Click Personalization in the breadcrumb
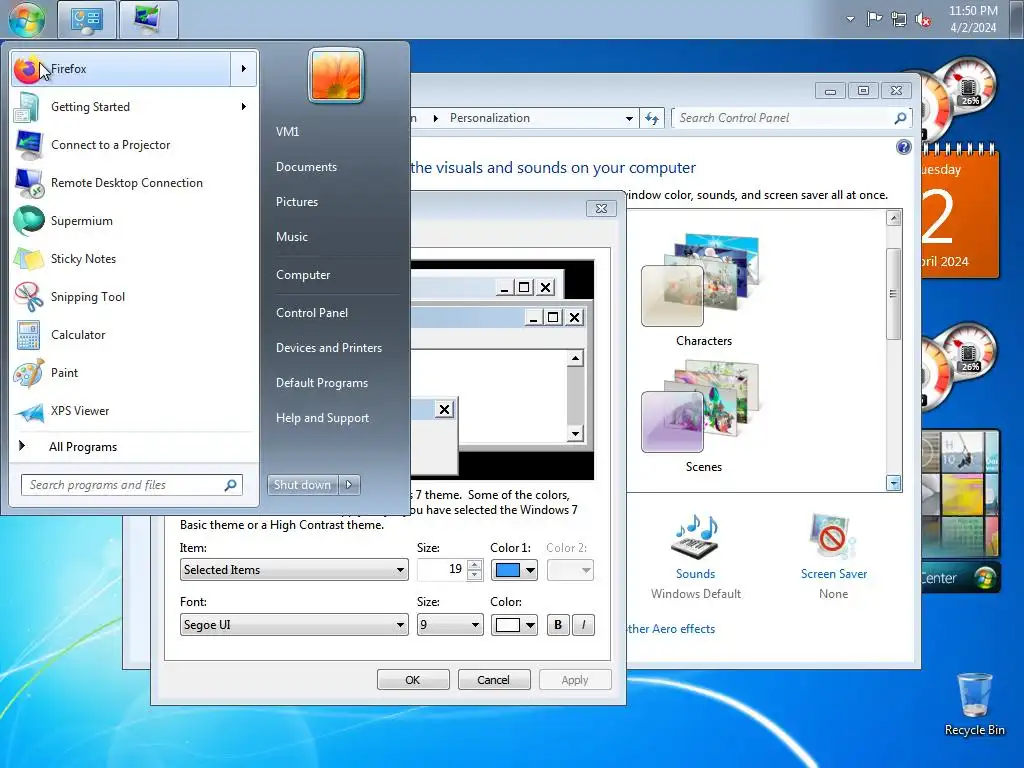The height and width of the screenshot is (768, 1024). pyautogui.click(x=490, y=118)
